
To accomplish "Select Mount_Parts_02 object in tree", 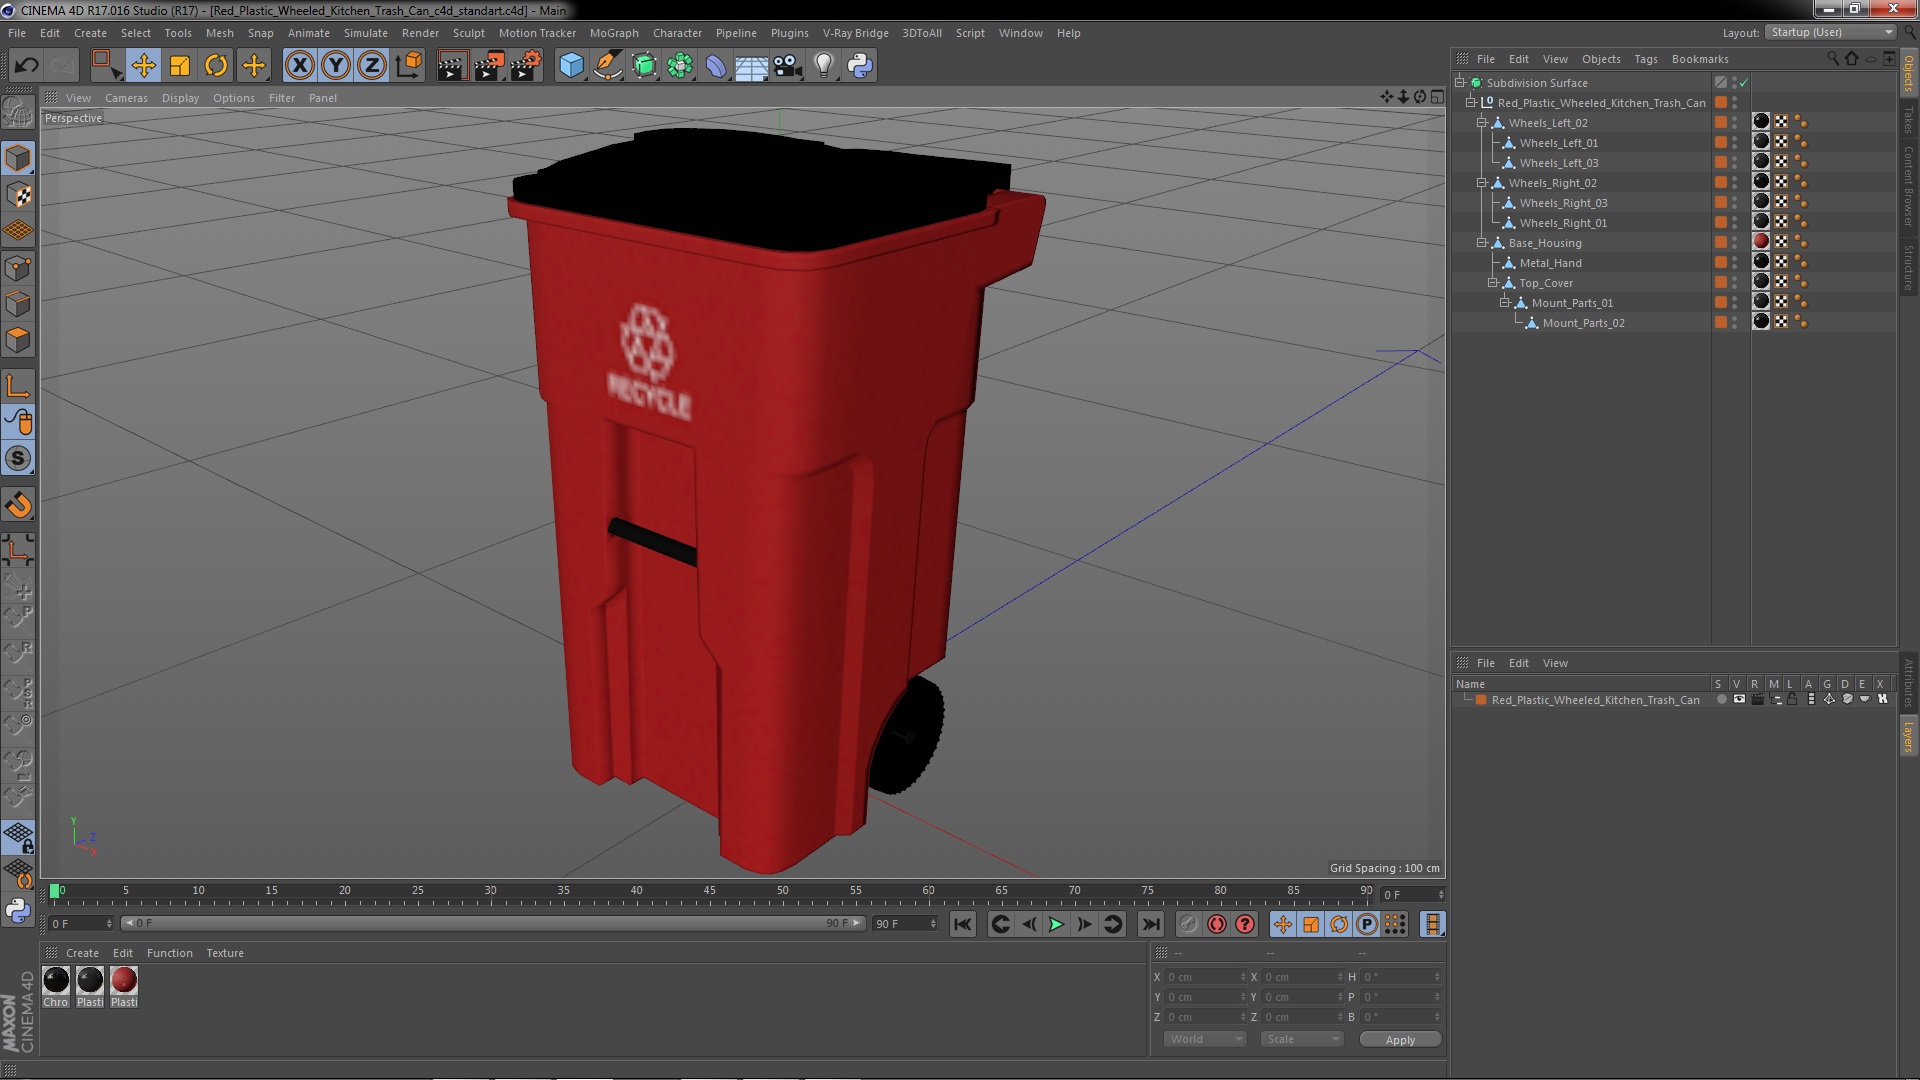I will pyautogui.click(x=1583, y=323).
